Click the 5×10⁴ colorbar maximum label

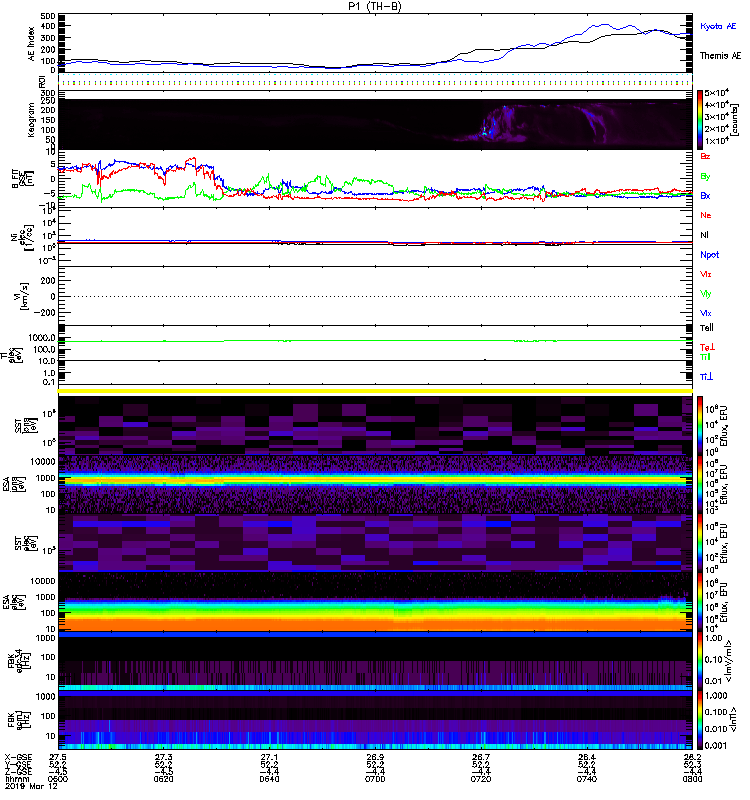coord(716,93)
